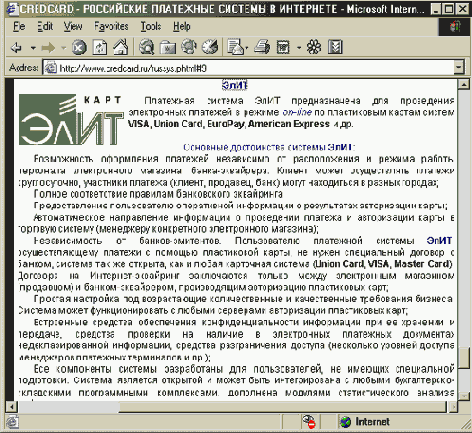Click the status bar page icon
This screenshot has width=472, height=433.
click(12, 422)
